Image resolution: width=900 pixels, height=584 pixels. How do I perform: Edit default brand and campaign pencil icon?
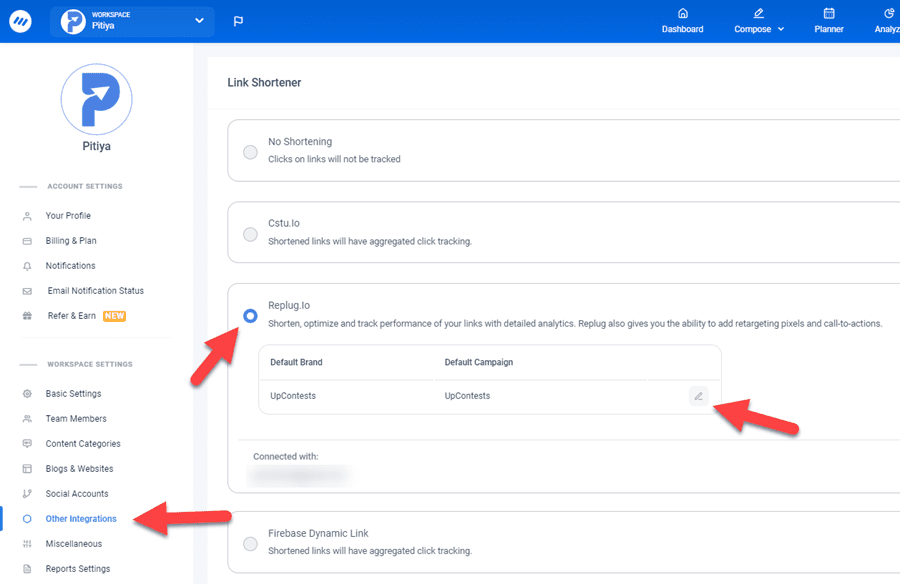(699, 396)
